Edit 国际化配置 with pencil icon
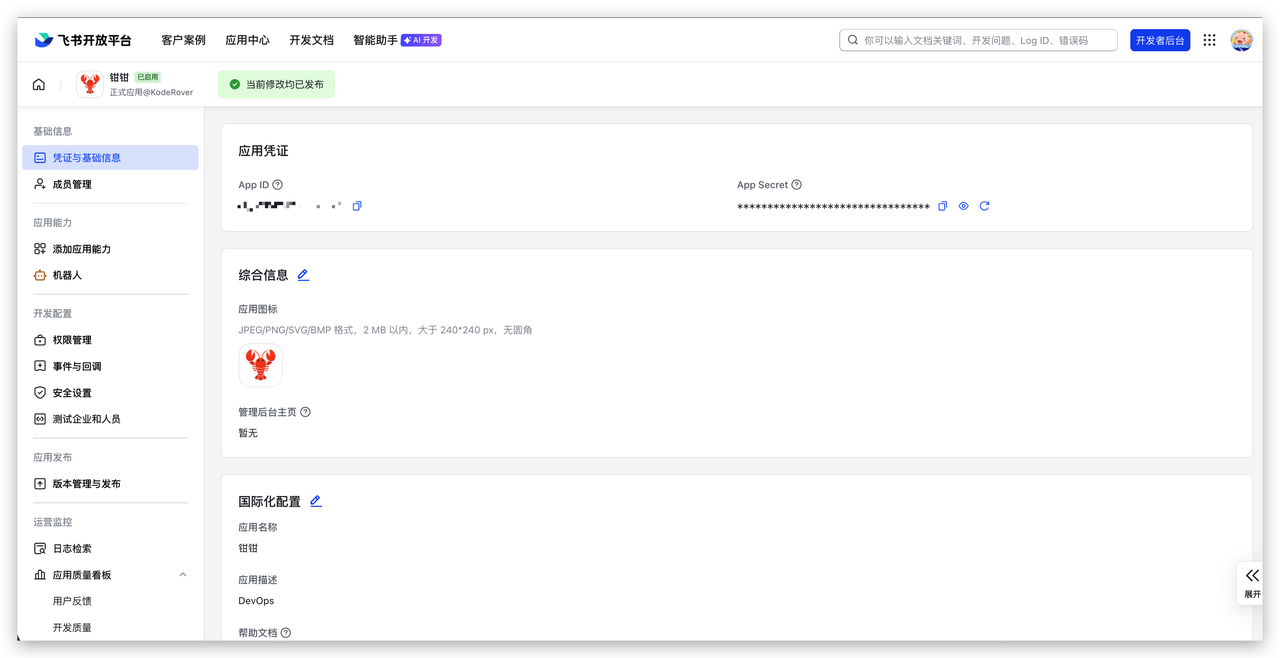Image resolution: width=1280 pixels, height=658 pixels. pos(315,501)
